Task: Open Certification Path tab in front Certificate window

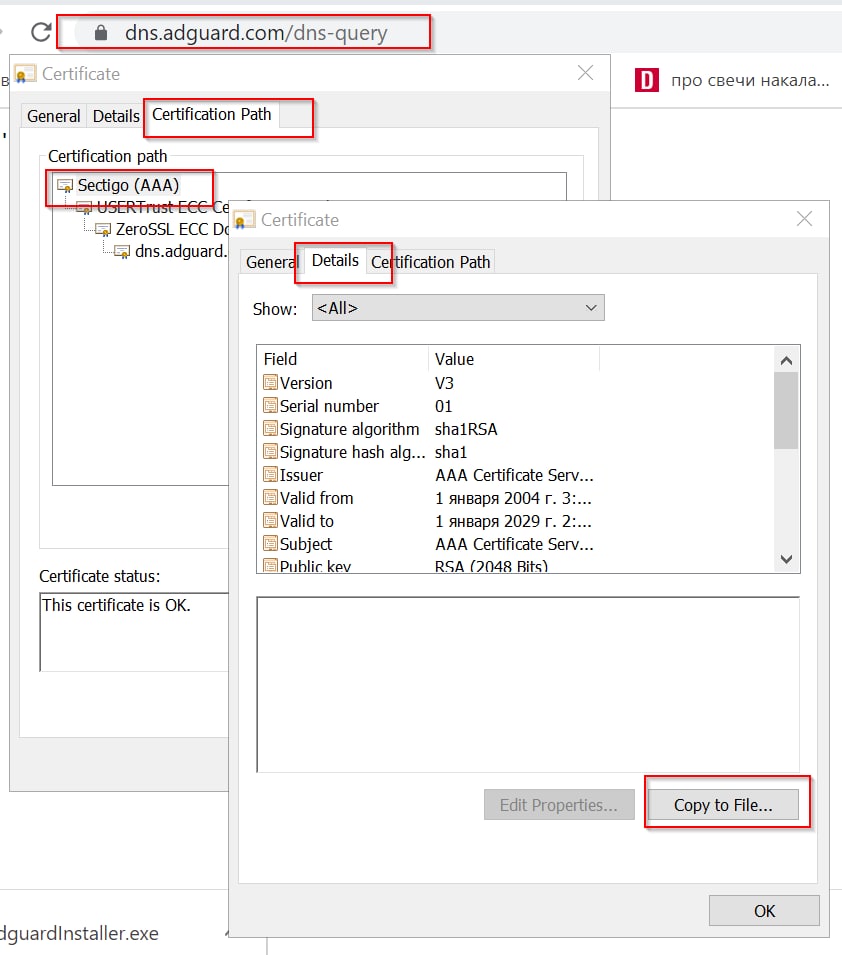Action: coord(431,263)
